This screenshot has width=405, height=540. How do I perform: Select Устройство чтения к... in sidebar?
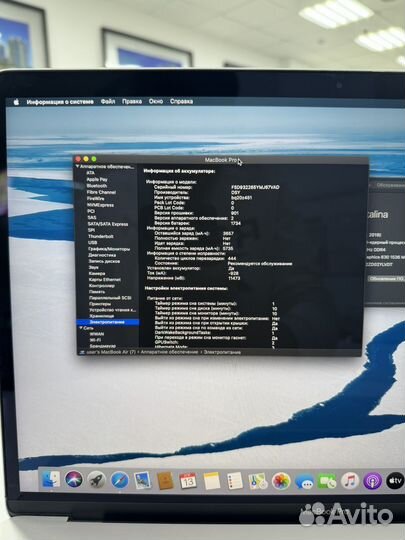click(112, 310)
